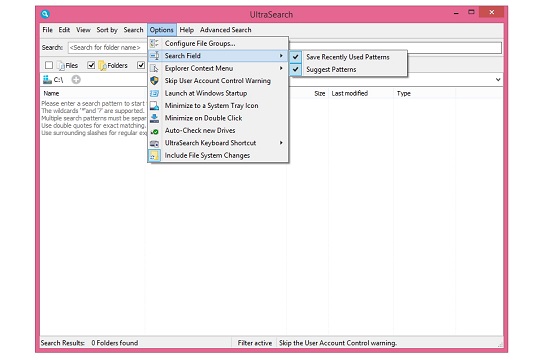Open the Sort by menu
The height and width of the screenshot is (360, 550).
[x=107, y=30]
